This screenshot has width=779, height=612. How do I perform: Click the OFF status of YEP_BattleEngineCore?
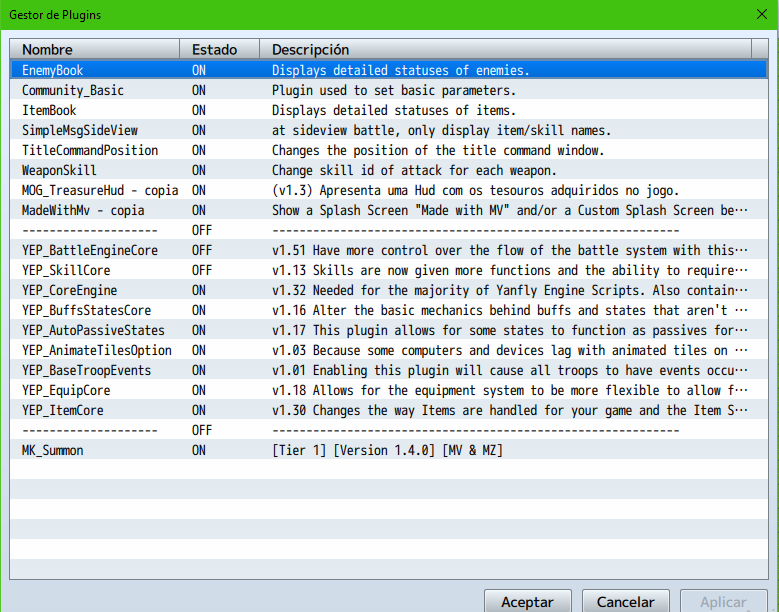coord(202,250)
